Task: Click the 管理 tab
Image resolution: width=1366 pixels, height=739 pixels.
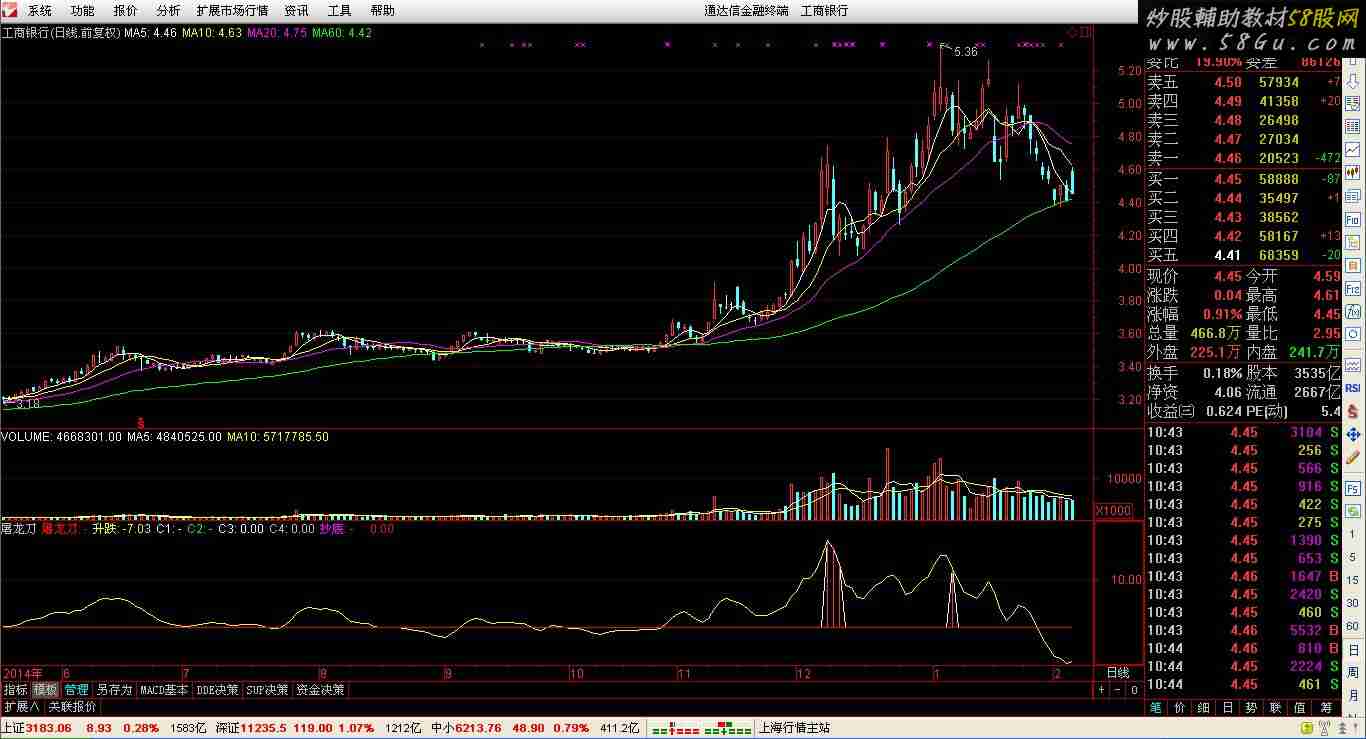Action: pos(77,689)
